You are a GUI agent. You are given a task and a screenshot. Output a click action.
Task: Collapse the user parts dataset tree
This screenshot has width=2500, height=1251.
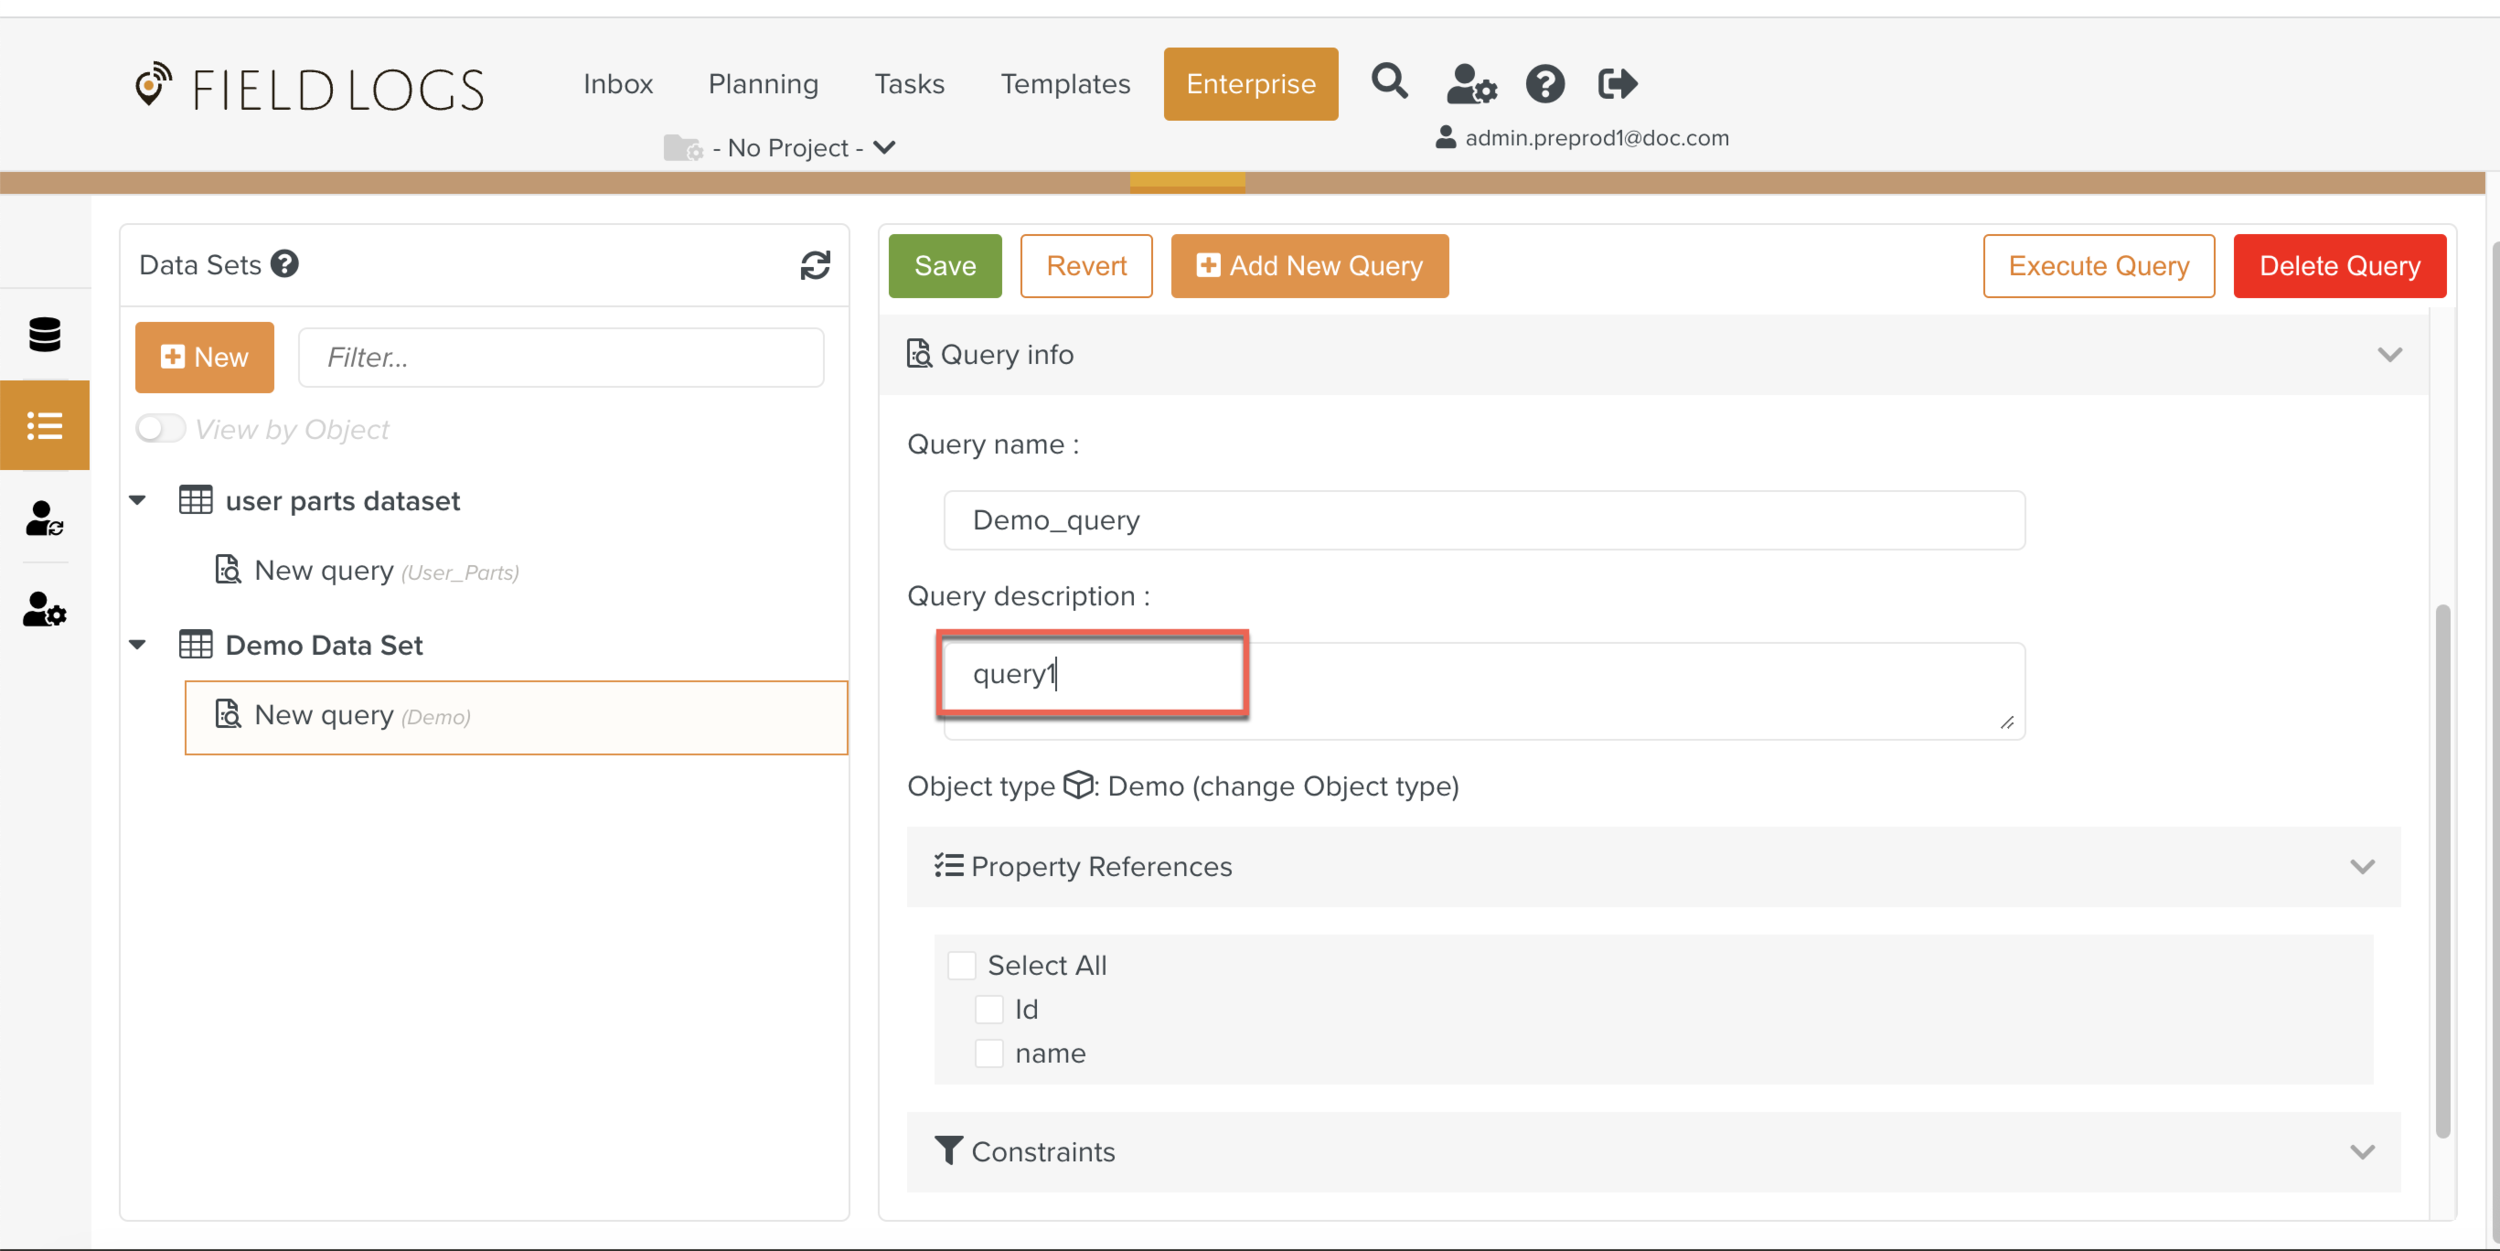click(x=138, y=500)
